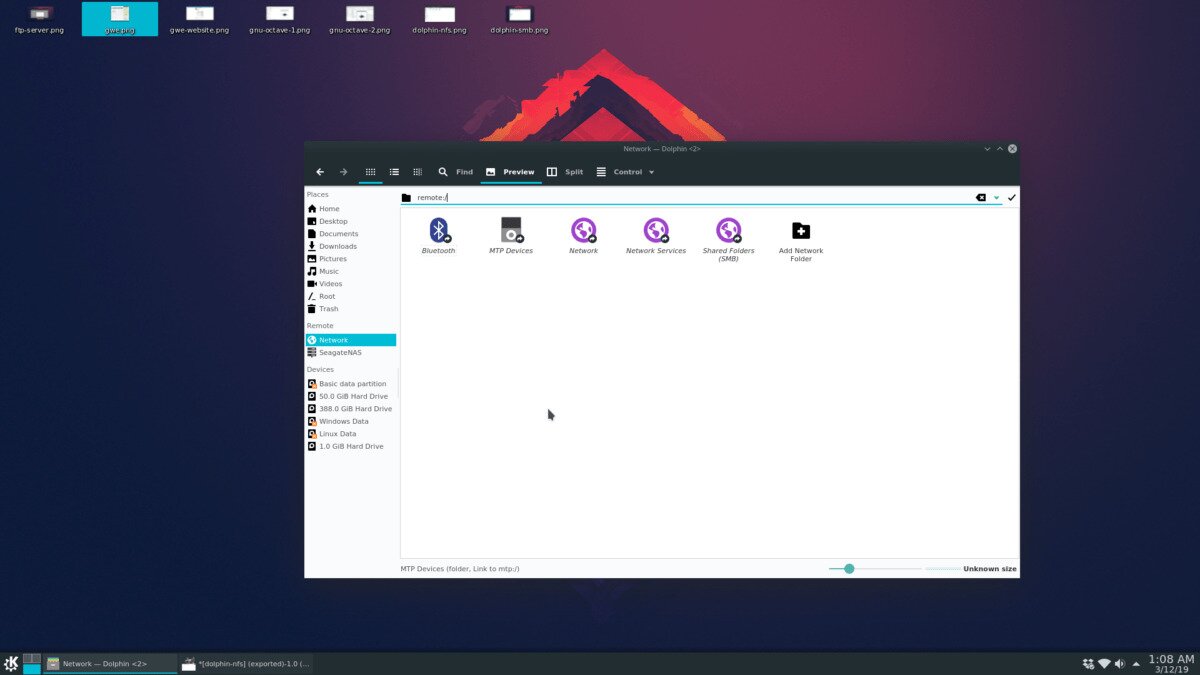The width and height of the screenshot is (1200, 675).
Task: Open the Bluetooth item
Action: point(438,236)
